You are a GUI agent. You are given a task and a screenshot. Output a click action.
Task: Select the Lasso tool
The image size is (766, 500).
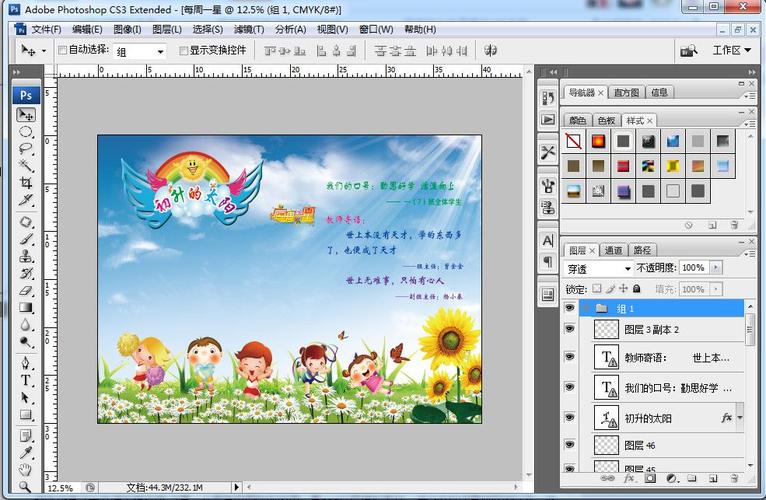click(26, 149)
